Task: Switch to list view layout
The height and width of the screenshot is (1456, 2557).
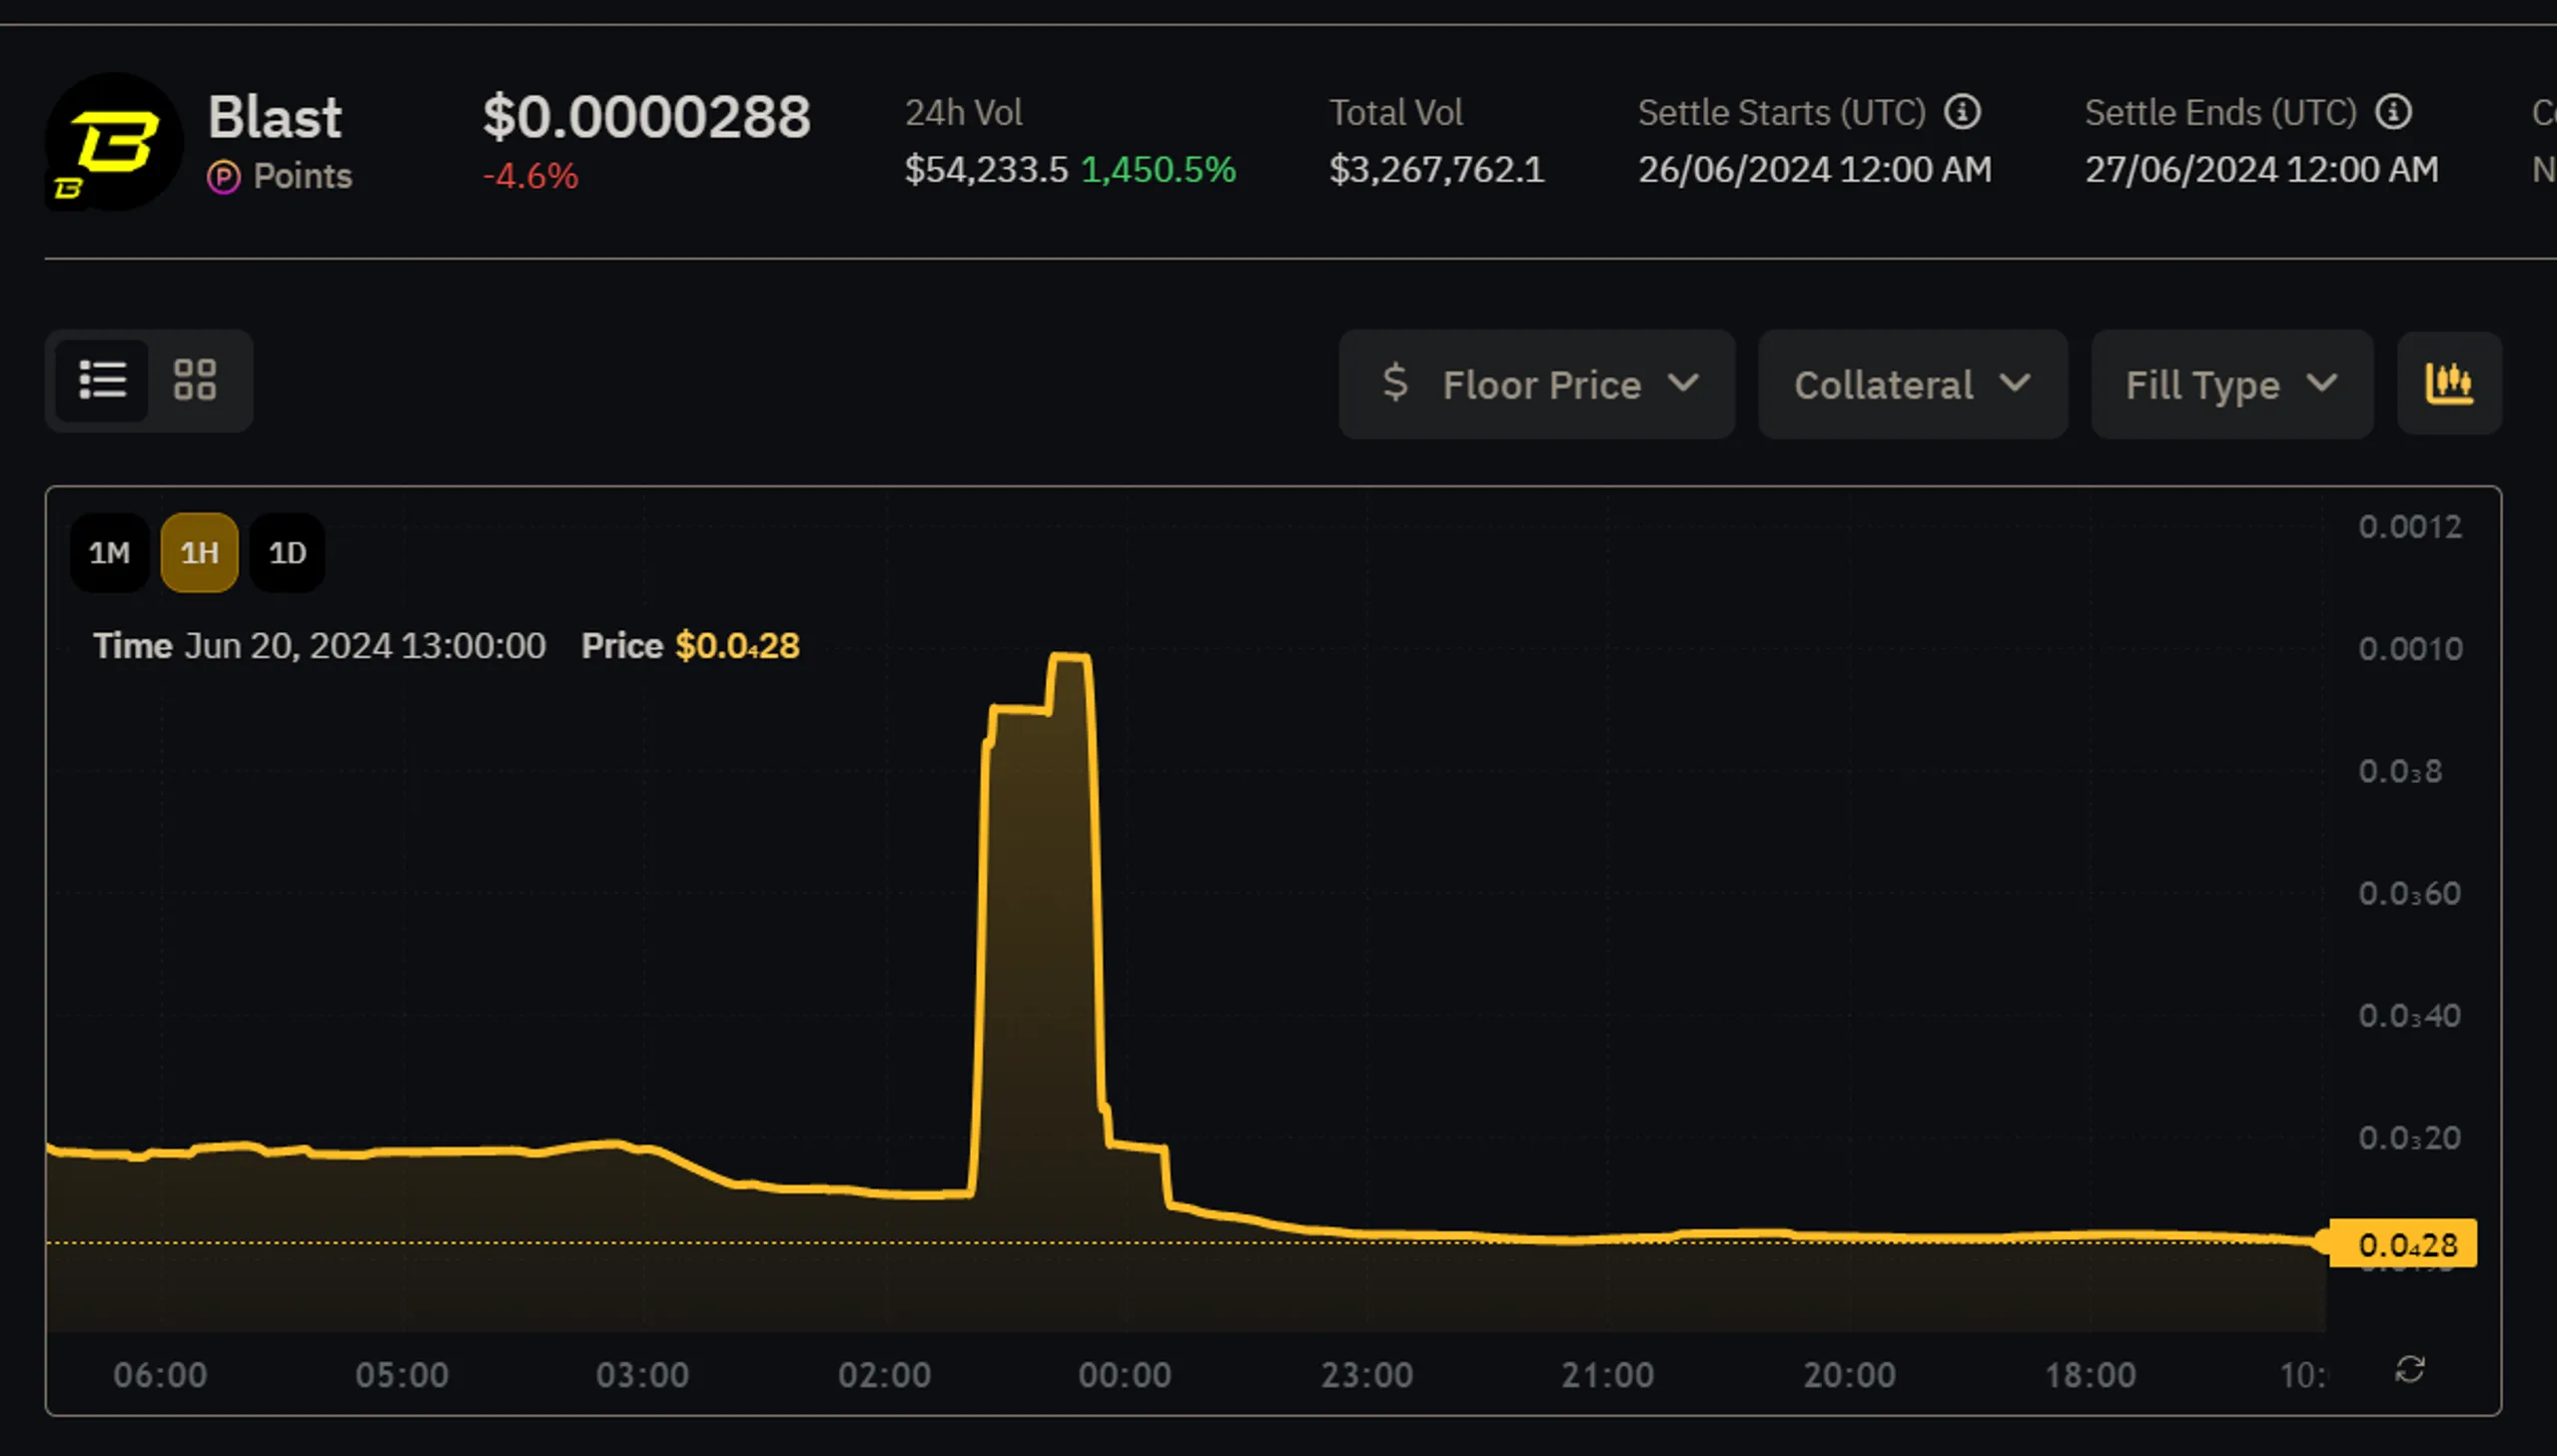Action: click(x=103, y=381)
